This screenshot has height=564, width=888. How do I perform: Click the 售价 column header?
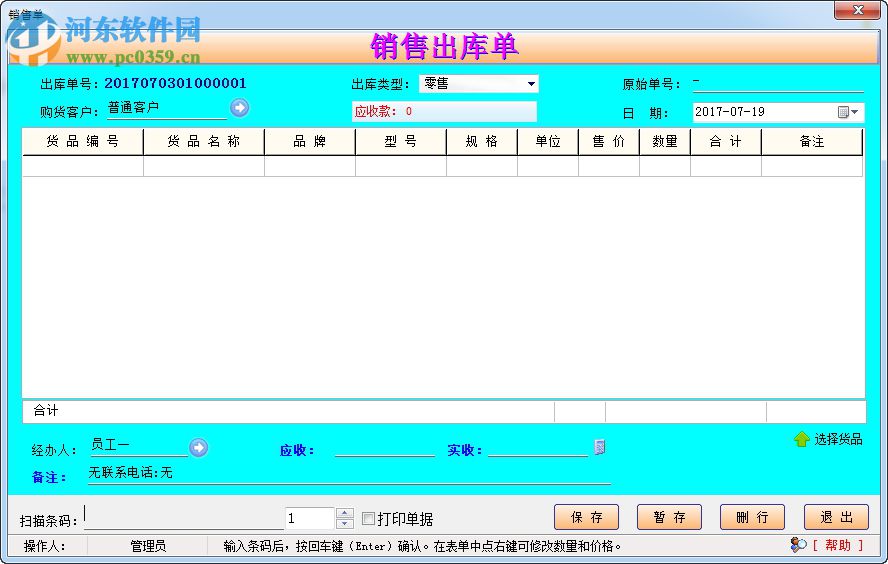(609, 142)
